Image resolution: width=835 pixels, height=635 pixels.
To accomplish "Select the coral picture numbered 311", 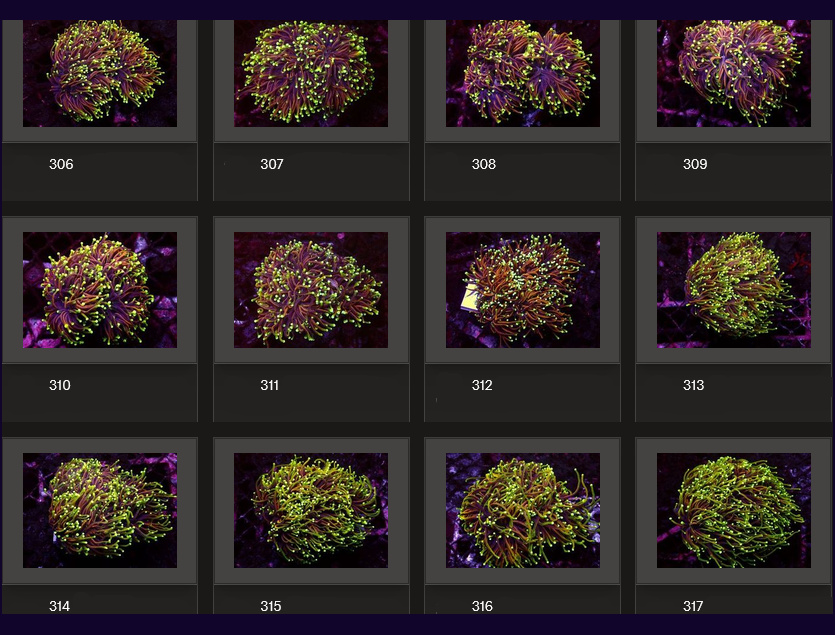I will pyautogui.click(x=311, y=290).
